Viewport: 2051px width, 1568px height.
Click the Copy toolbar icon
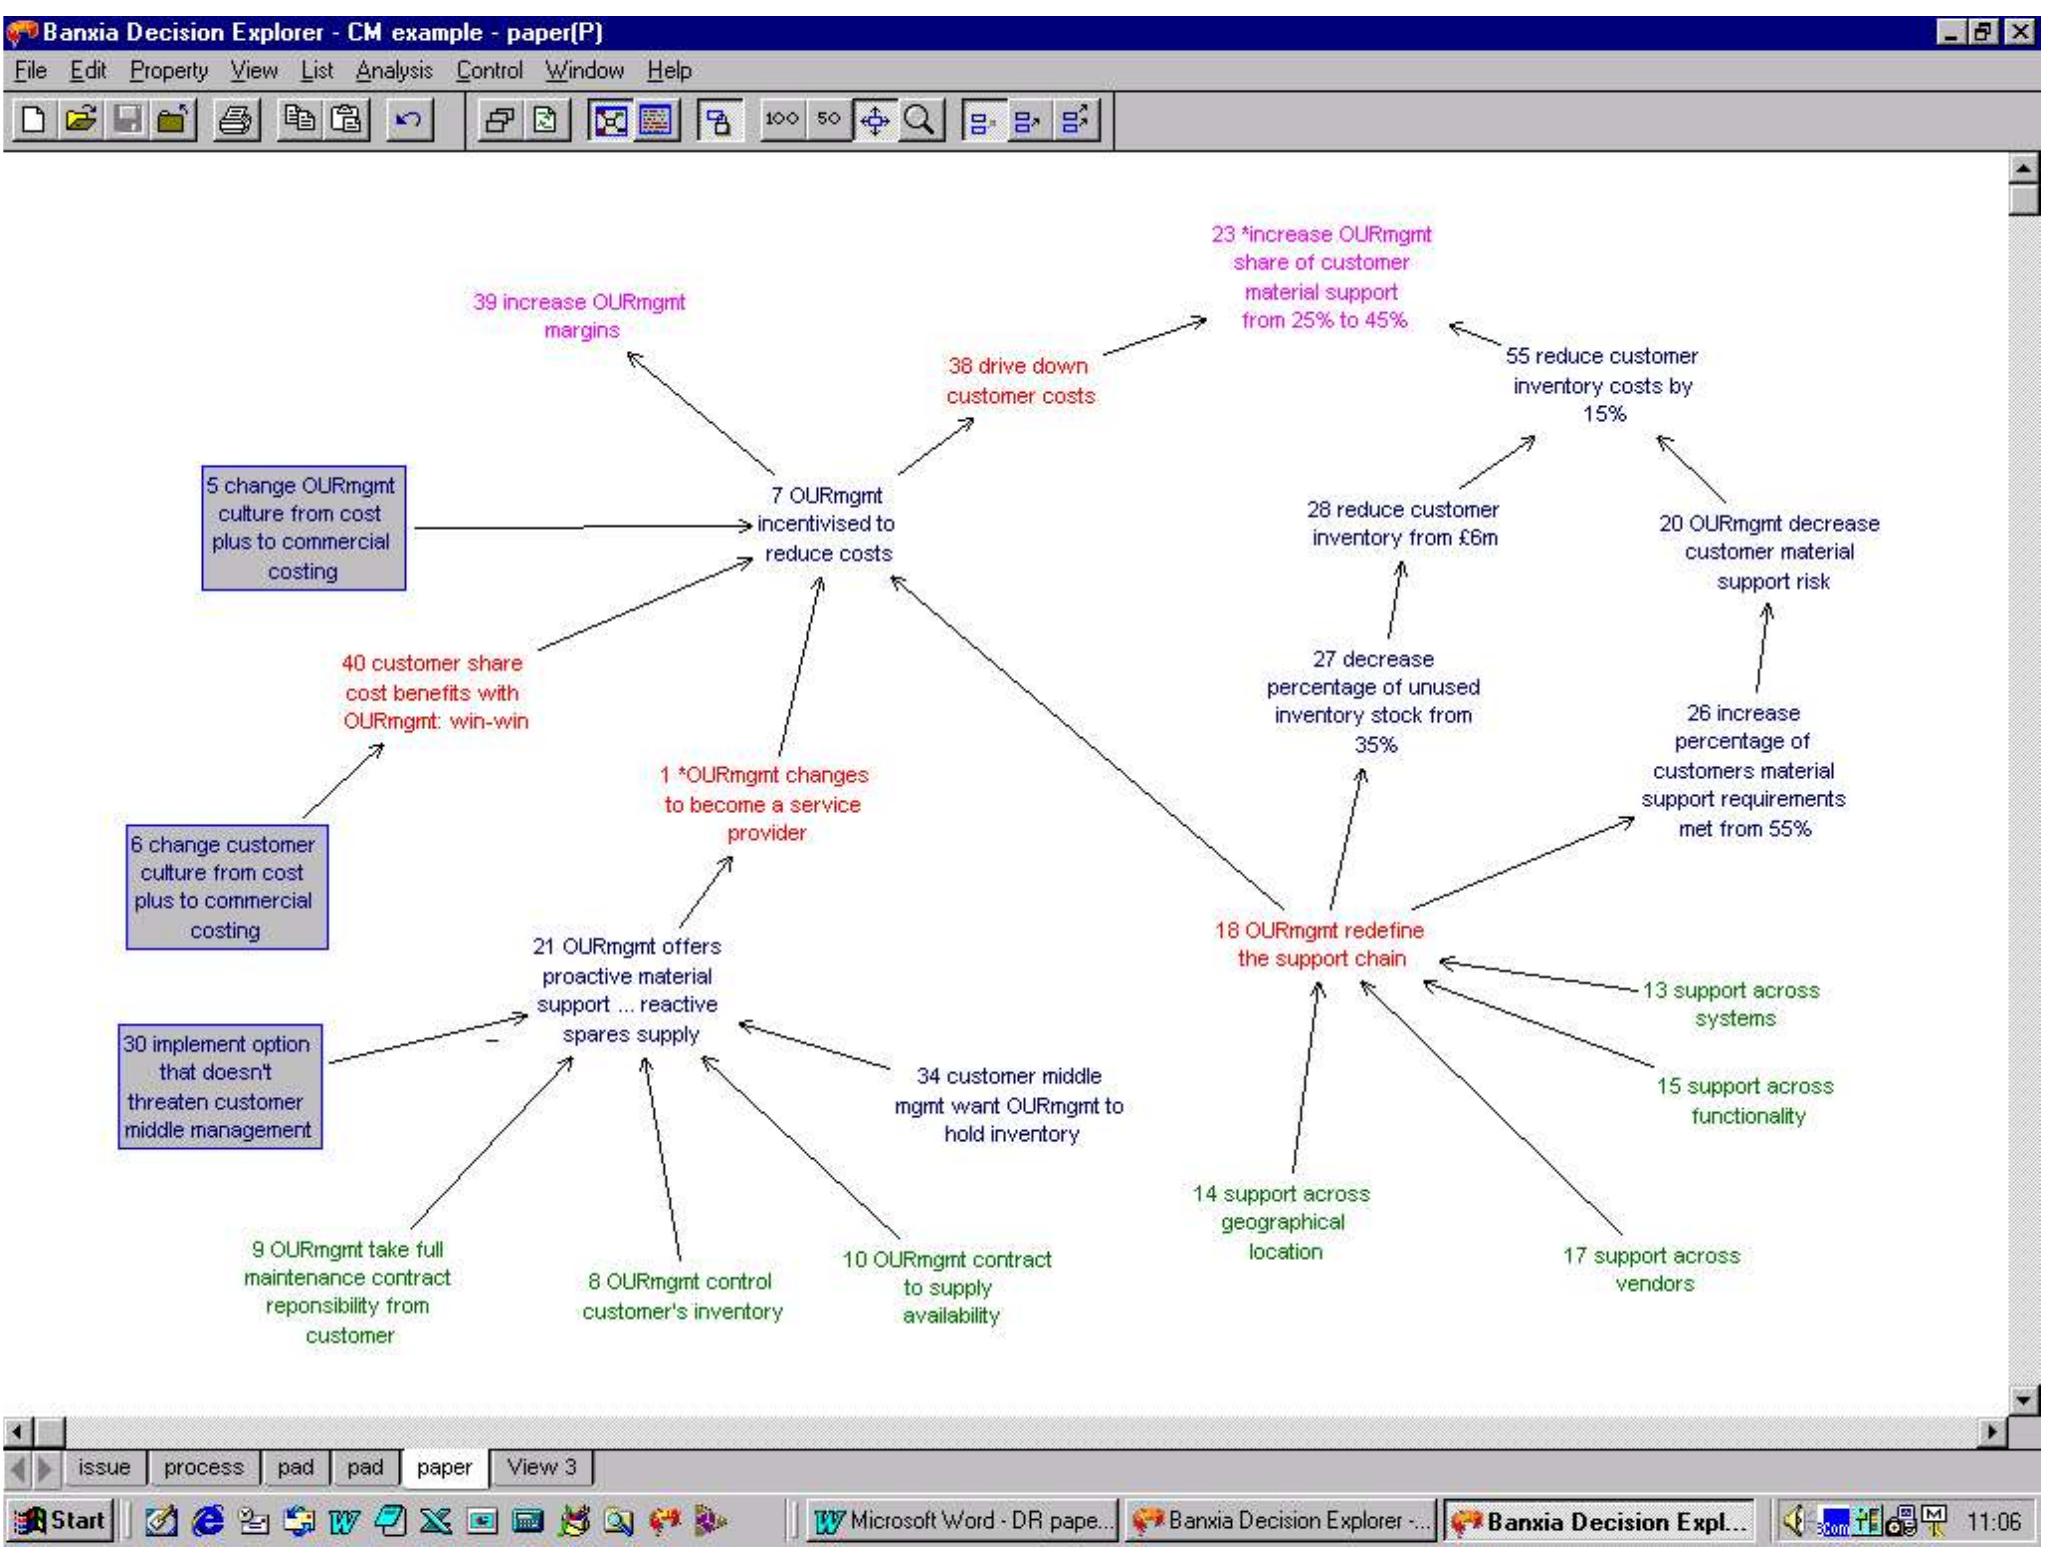coord(299,121)
